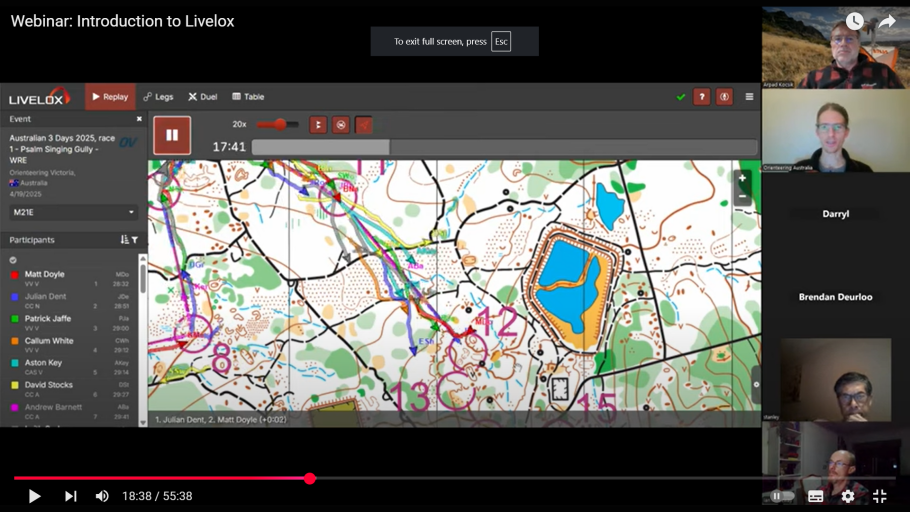Open the Legs tab
Image resolution: width=910 pixels, height=512 pixels.
[x=158, y=97]
